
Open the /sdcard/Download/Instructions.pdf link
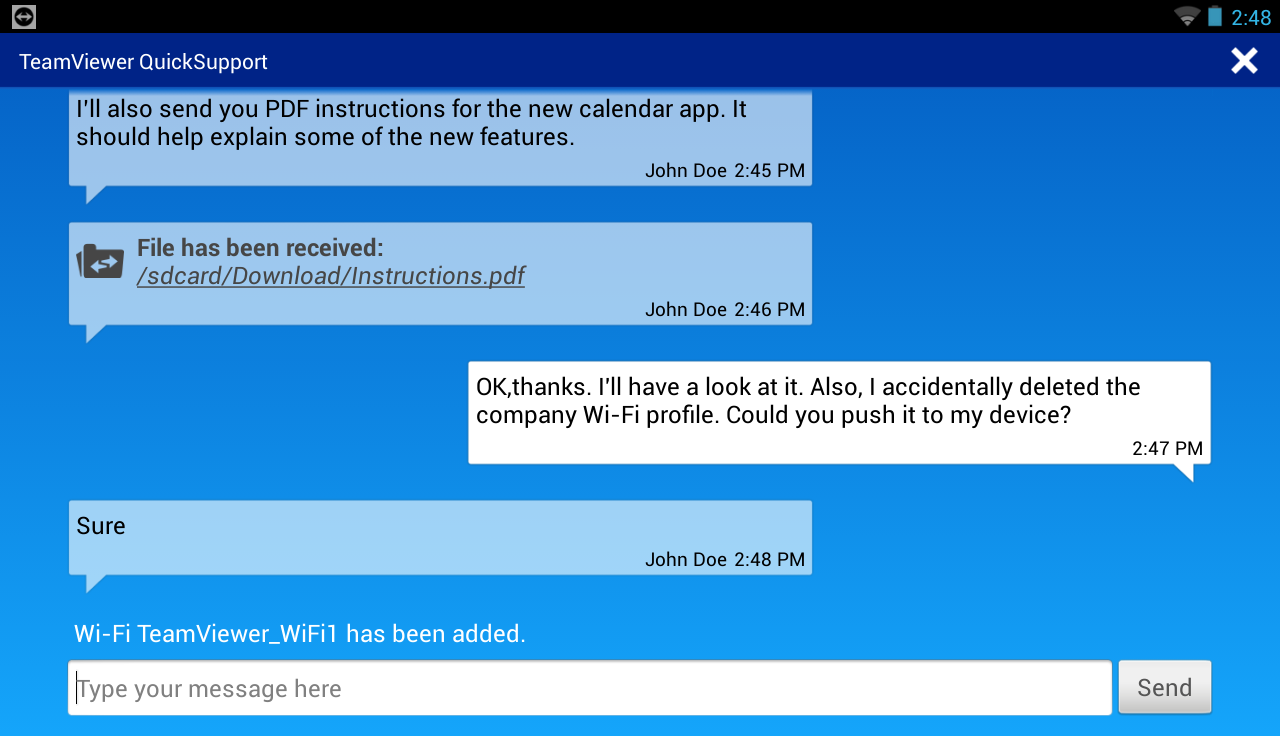[331, 276]
